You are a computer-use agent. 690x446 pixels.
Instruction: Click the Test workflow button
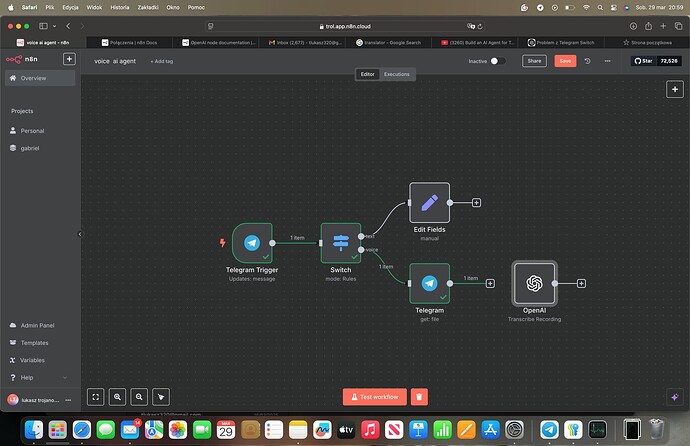pyautogui.click(x=374, y=397)
